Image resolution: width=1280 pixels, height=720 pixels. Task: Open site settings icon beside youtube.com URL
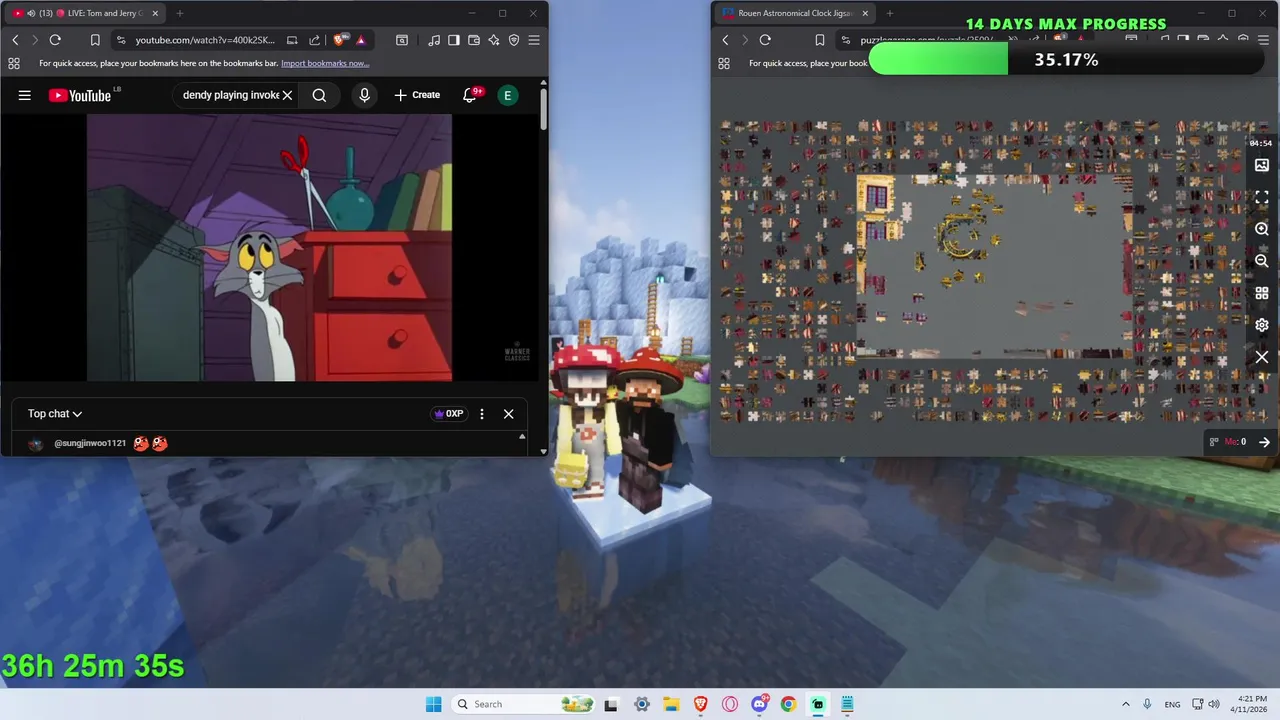tap(121, 40)
